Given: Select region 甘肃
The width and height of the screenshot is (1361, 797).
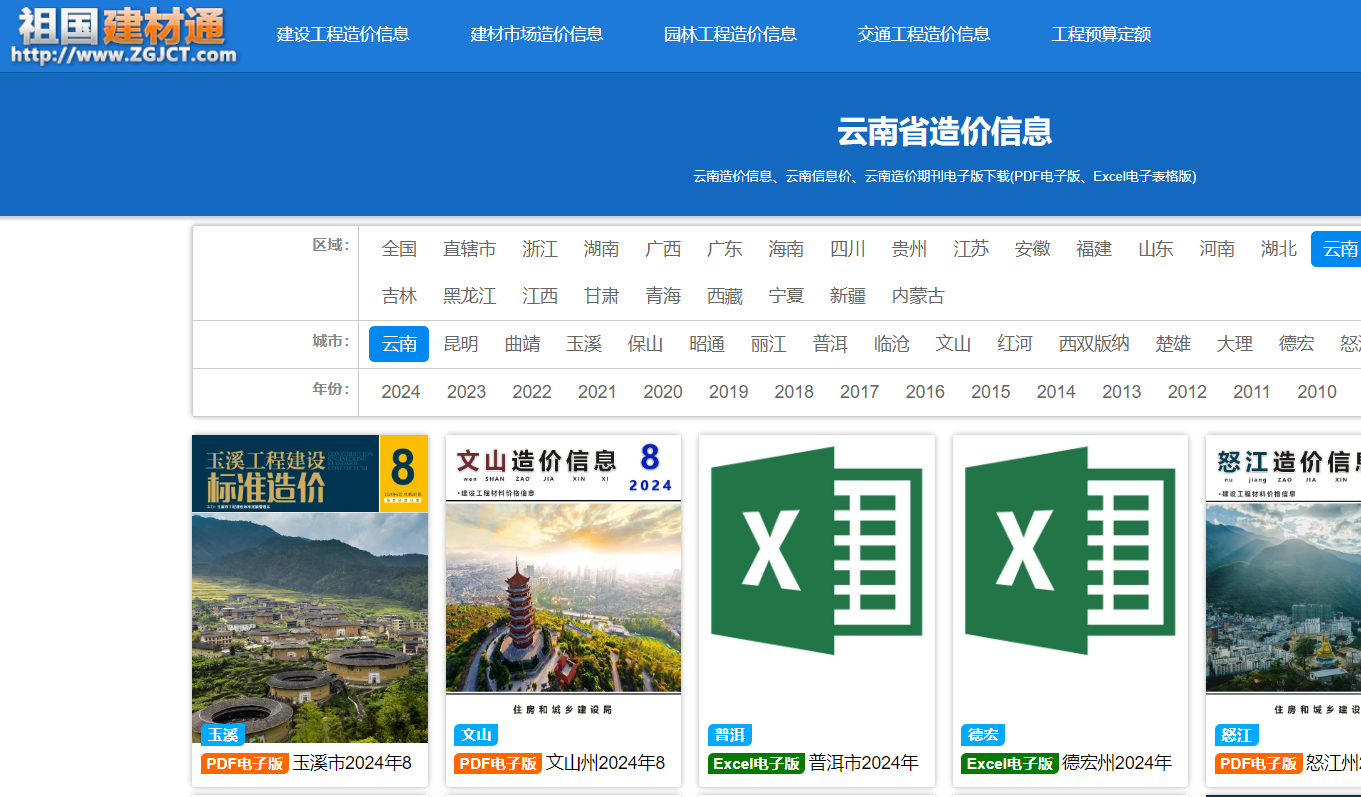Looking at the screenshot, I should (602, 296).
